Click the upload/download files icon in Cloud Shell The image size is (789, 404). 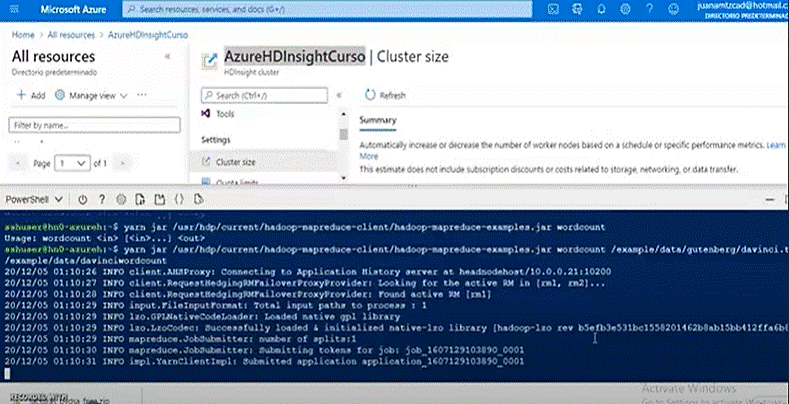(140, 200)
